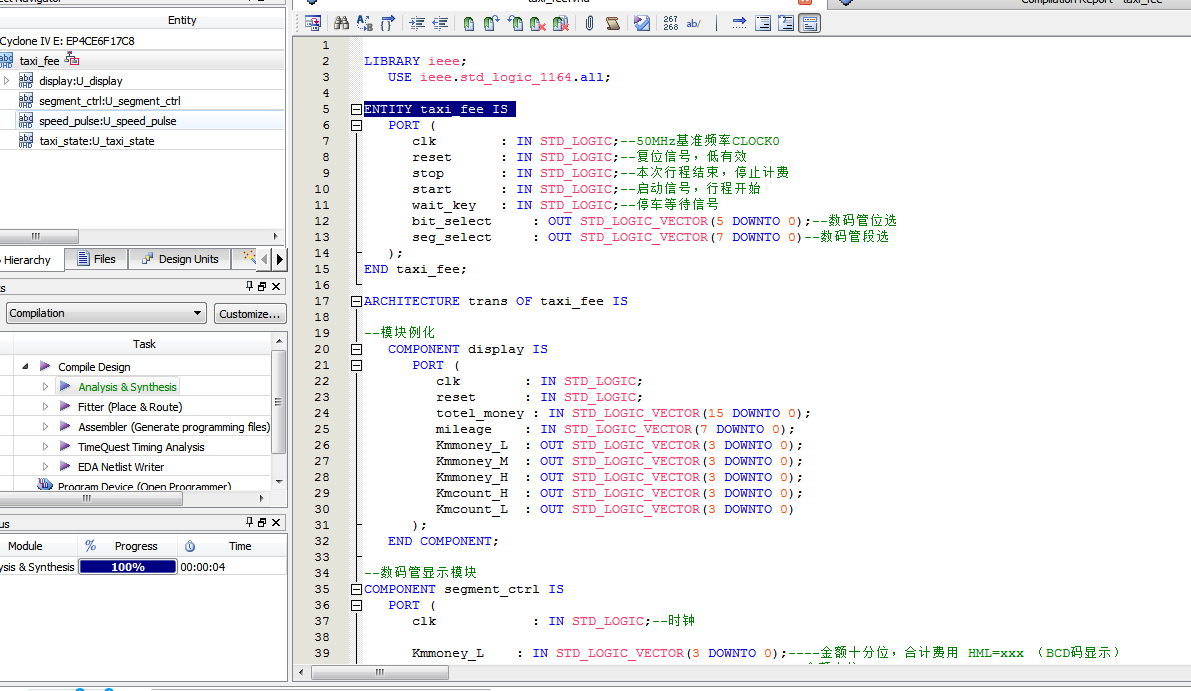Select taxi_state:U_taxi_state instance

[96, 141]
